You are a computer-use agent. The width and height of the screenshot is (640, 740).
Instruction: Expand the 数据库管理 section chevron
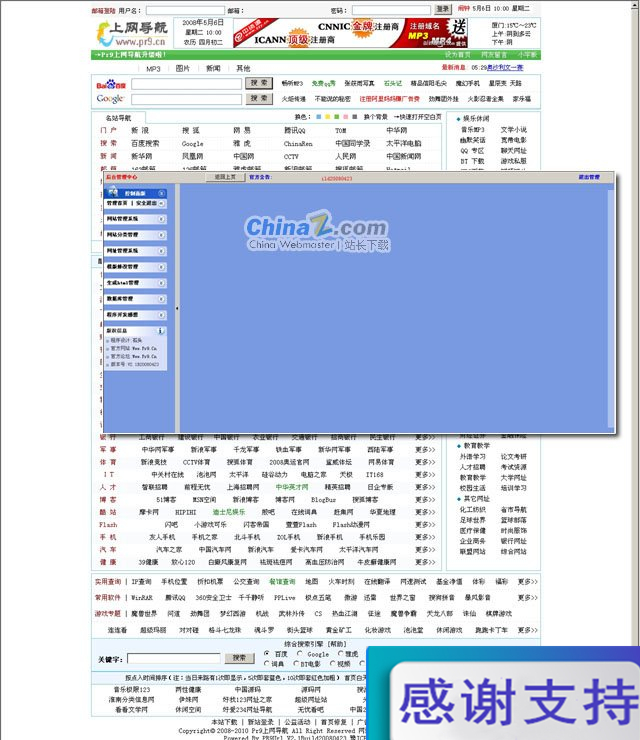(161, 299)
